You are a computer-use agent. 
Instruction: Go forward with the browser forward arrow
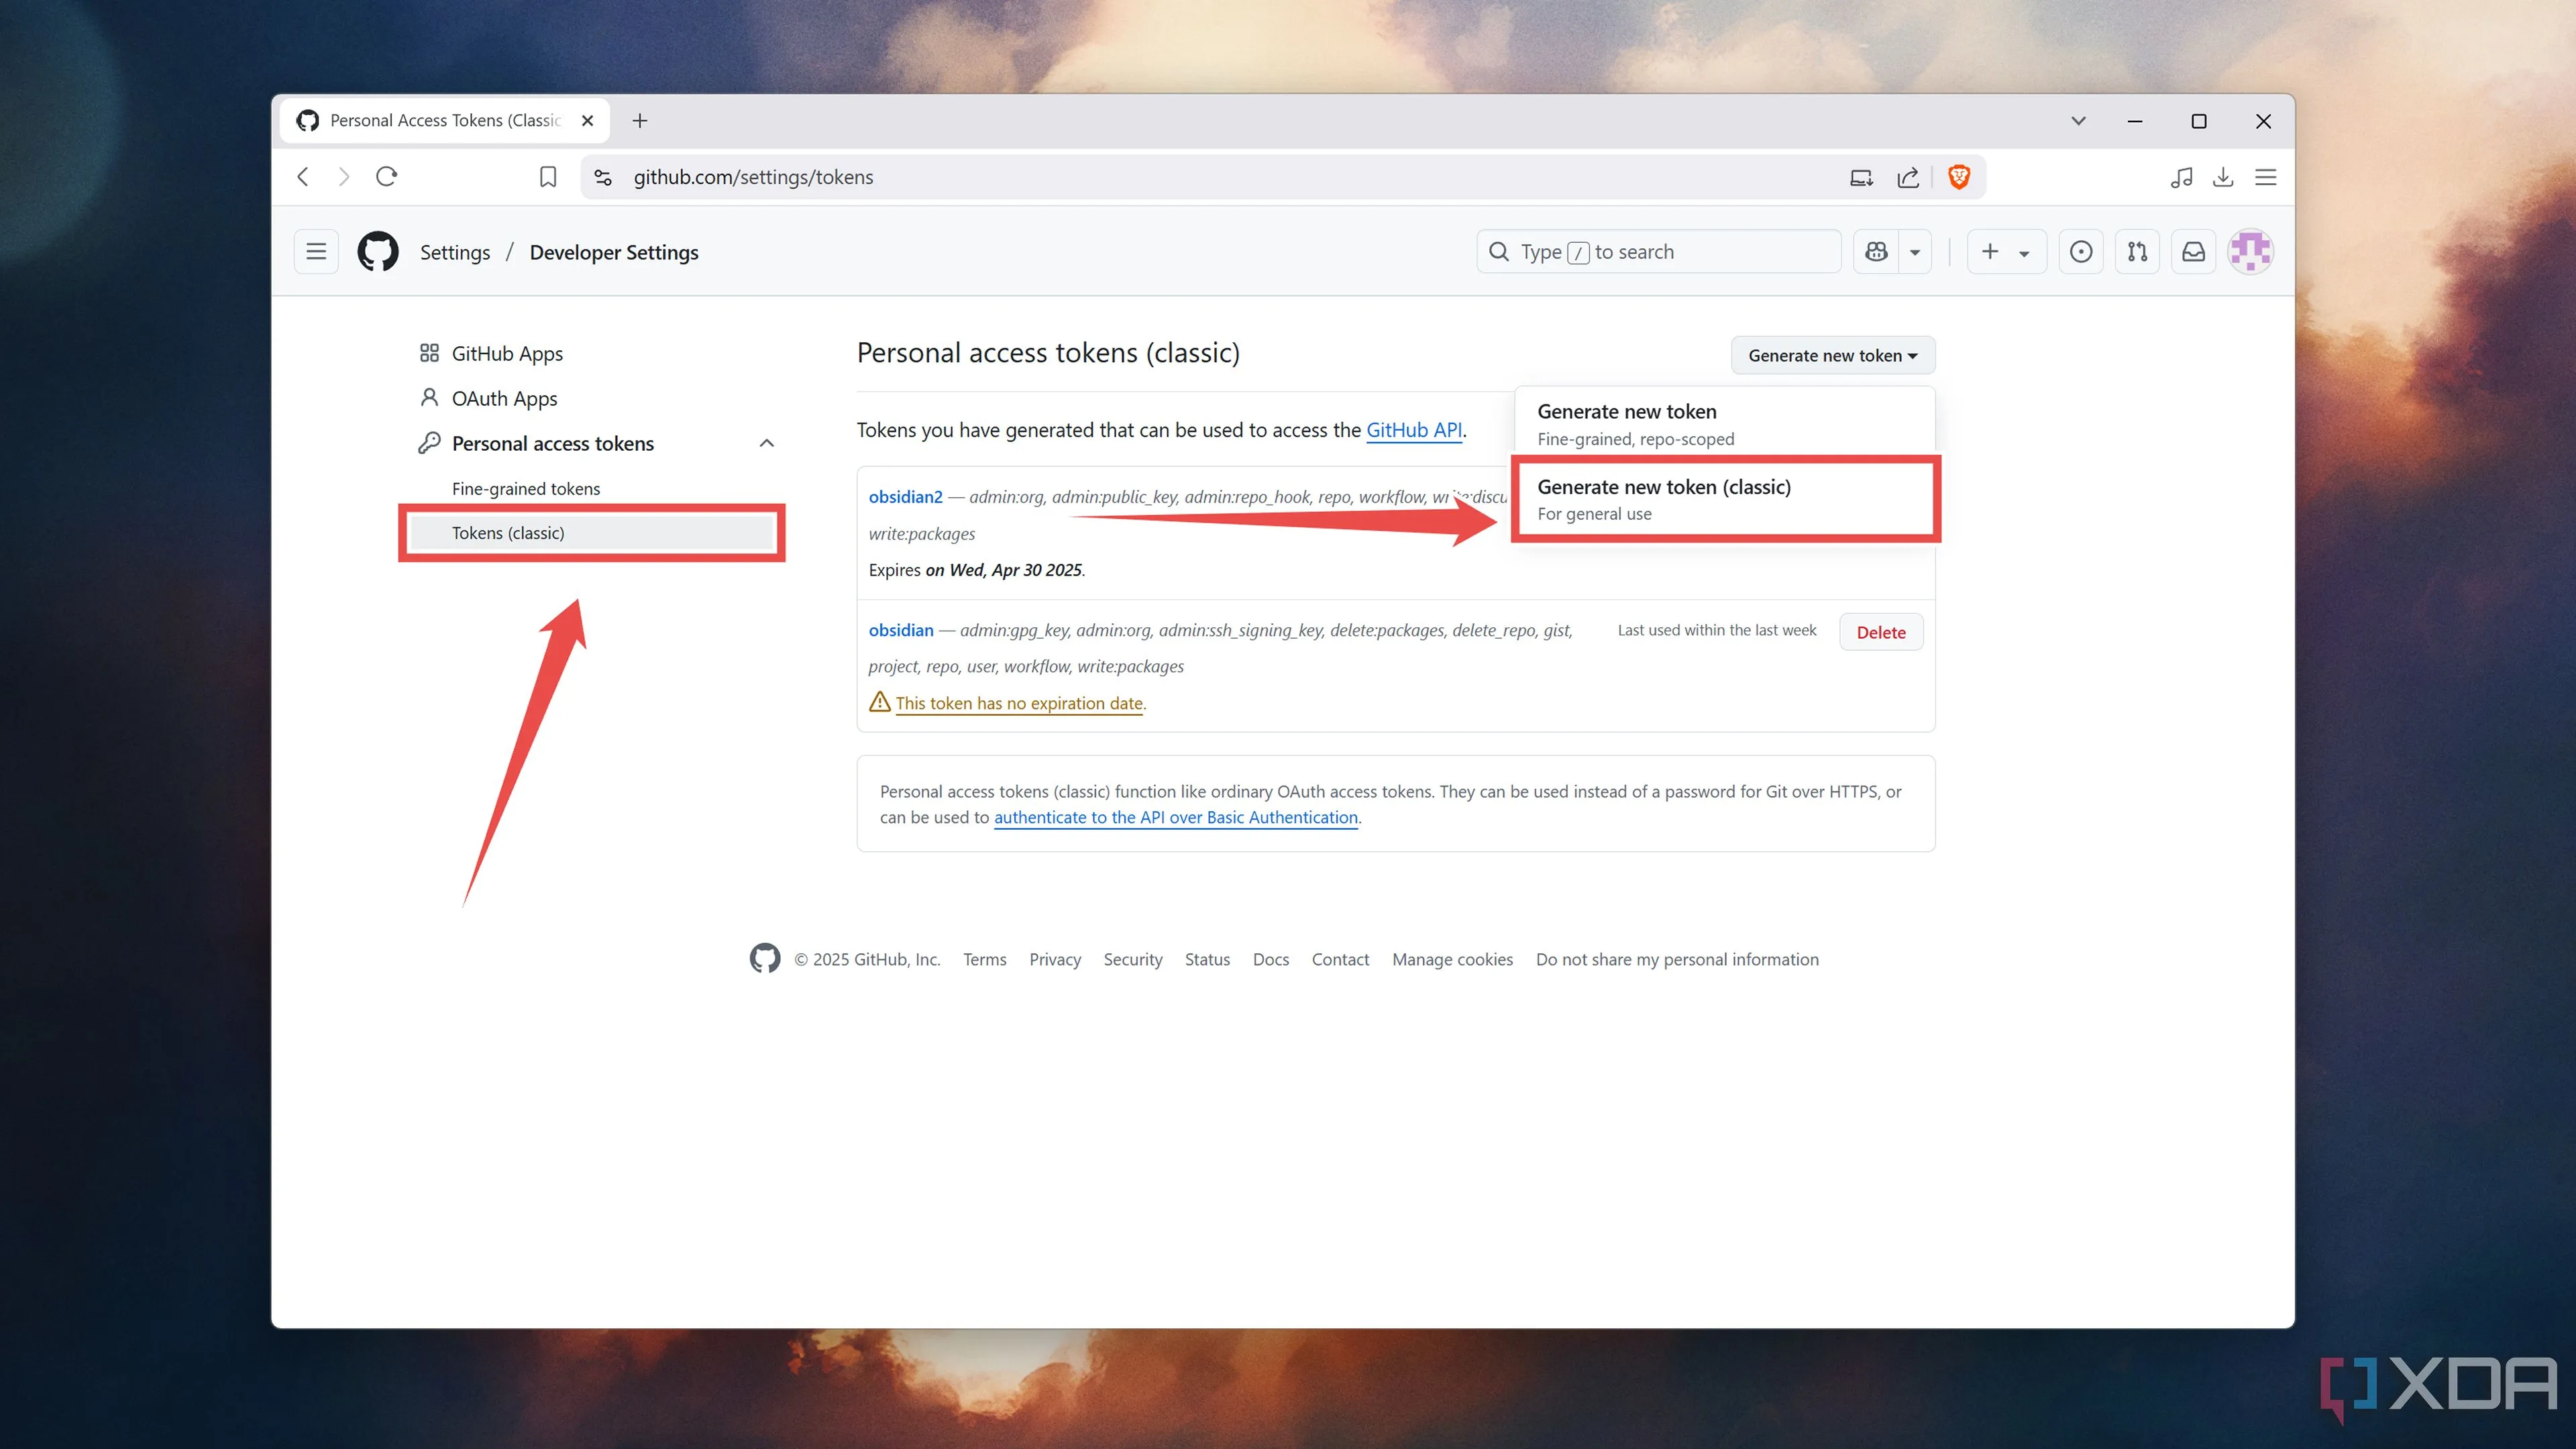point(344,177)
